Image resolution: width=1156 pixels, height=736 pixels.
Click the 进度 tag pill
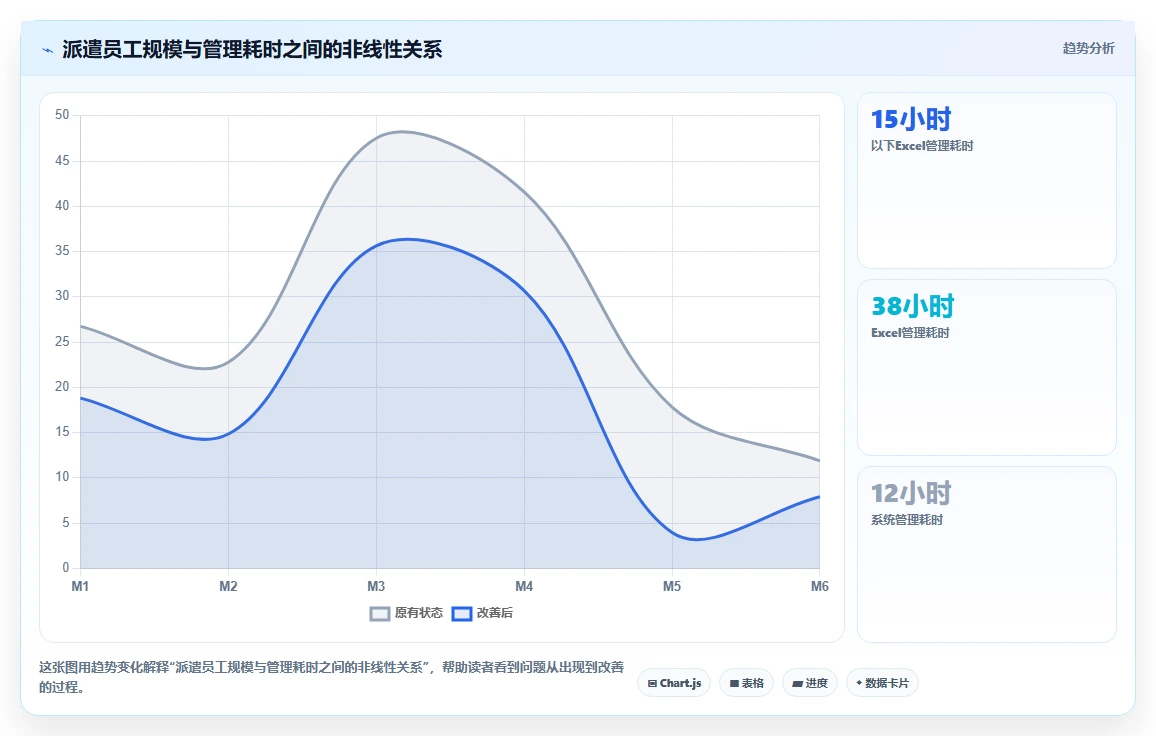[809, 683]
